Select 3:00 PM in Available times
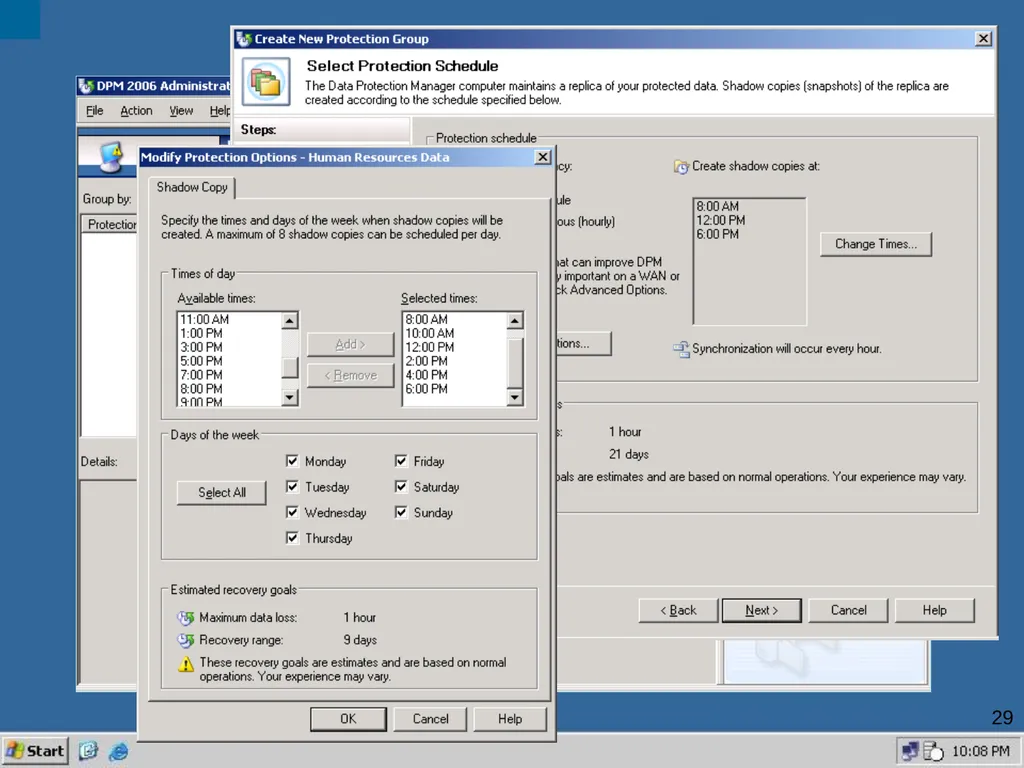 [201, 347]
